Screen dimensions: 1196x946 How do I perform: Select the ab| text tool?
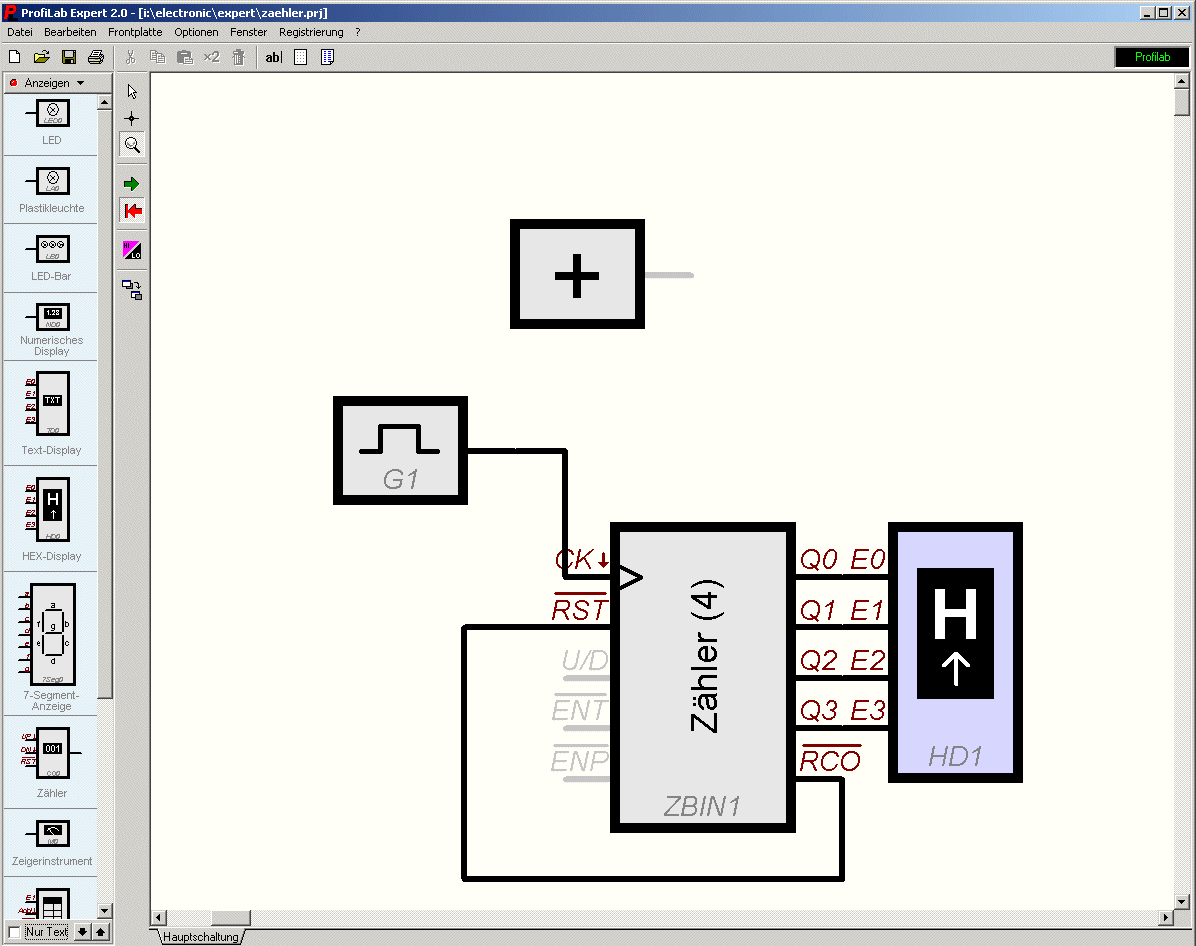(x=274, y=57)
